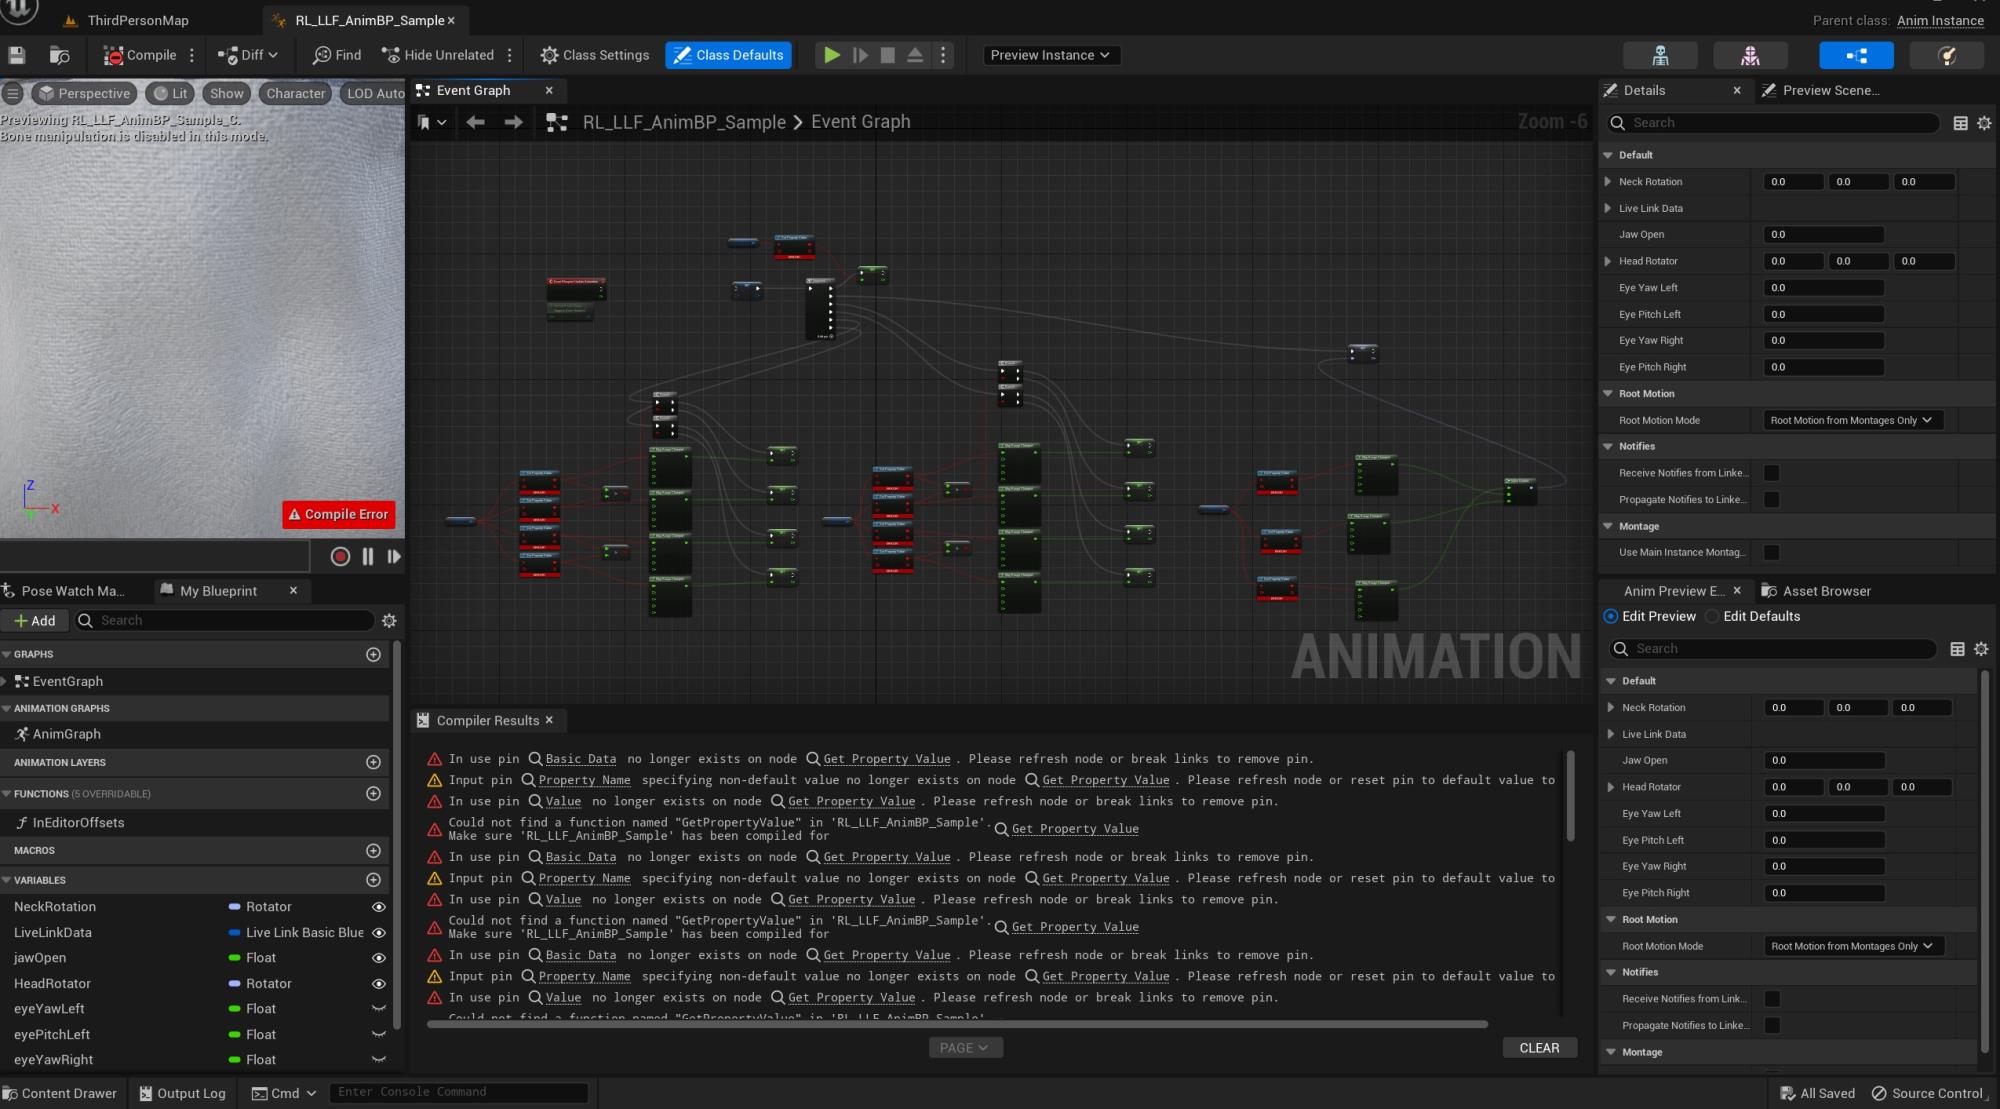The height and width of the screenshot is (1109, 2000).
Task: Open Compile options three-dot menu
Action: click(x=192, y=55)
